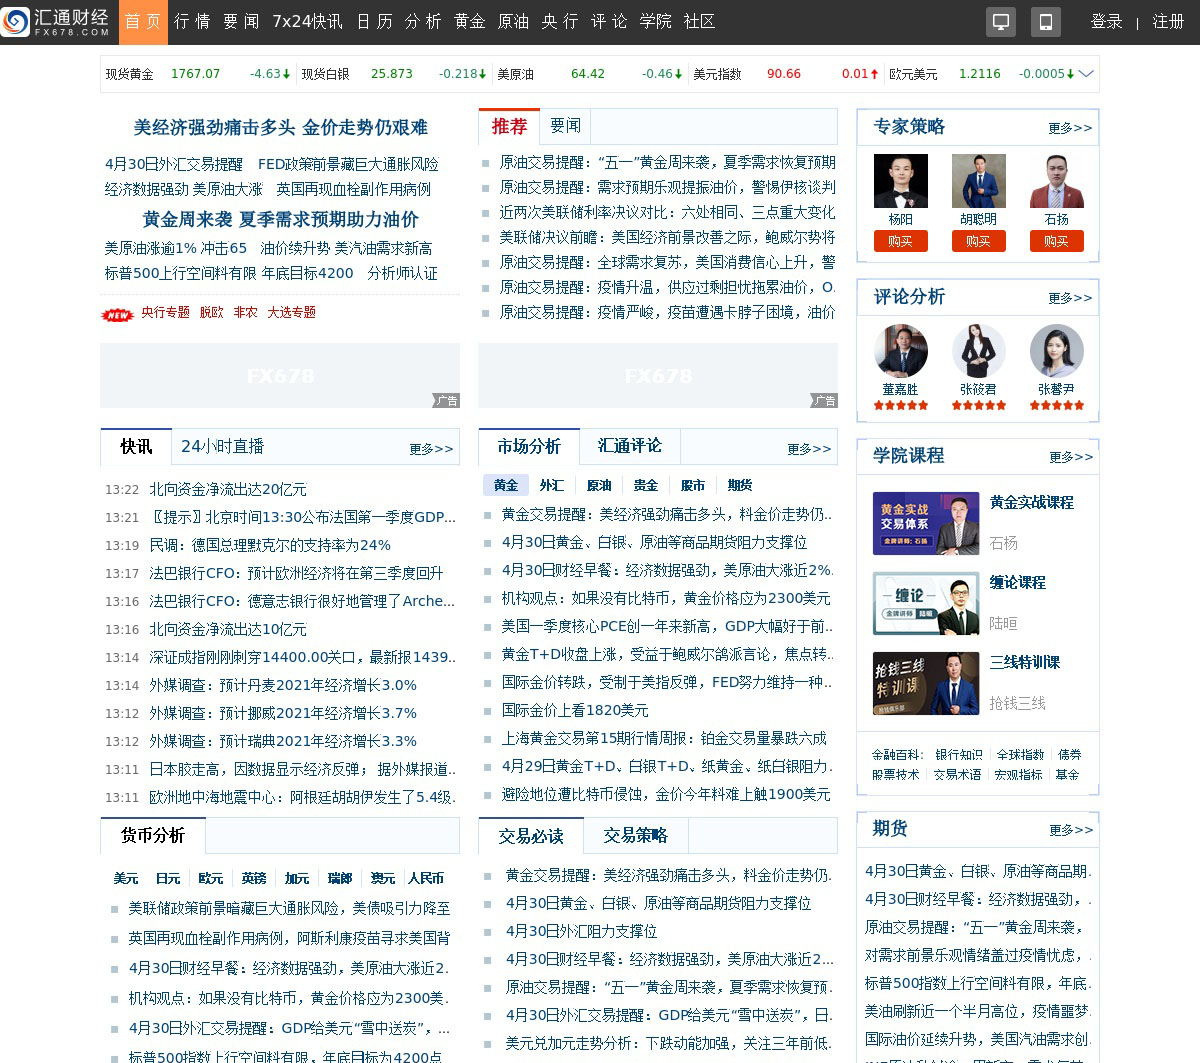This screenshot has height=1063, width=1200.
Task: Expand 更多>> in 专家策略 panel
Action: coord(1070,128)
